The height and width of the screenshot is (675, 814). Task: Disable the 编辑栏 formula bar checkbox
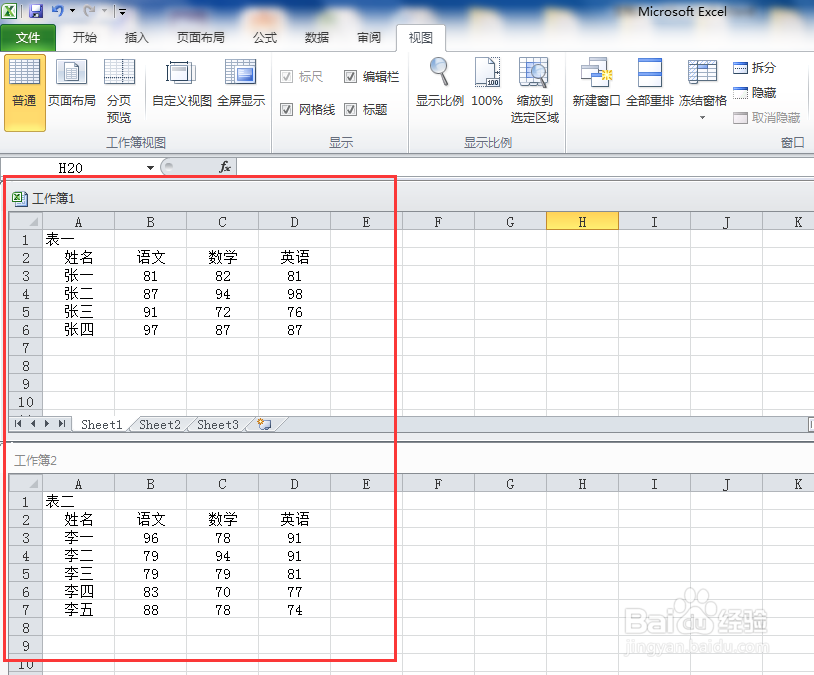coord(352,76)
